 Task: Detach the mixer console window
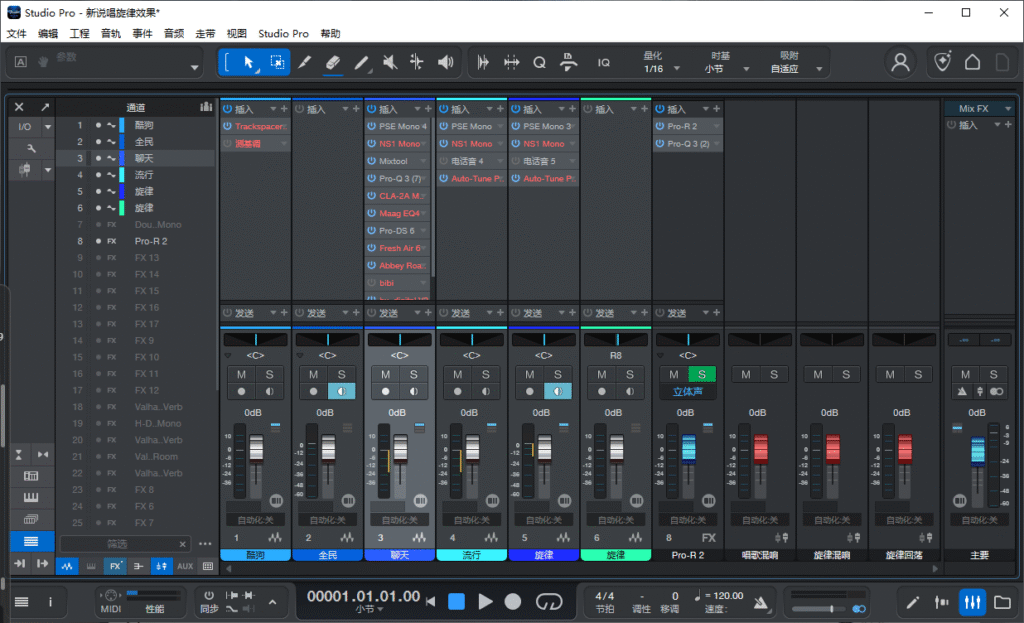[44, 106]
